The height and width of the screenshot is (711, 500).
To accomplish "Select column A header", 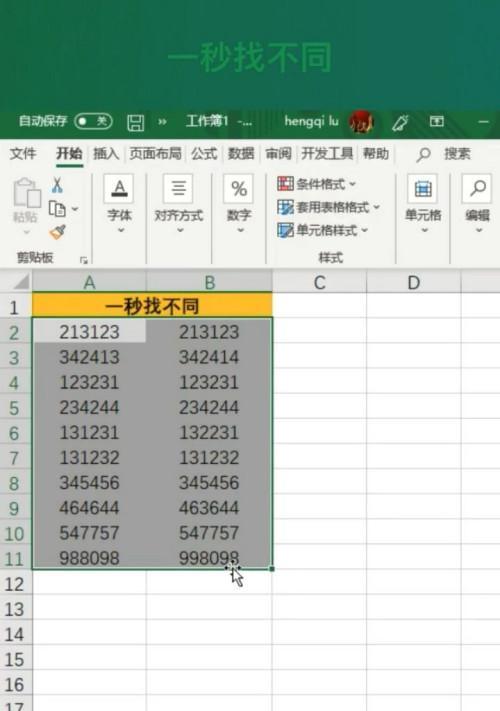I will pos(89,282).
